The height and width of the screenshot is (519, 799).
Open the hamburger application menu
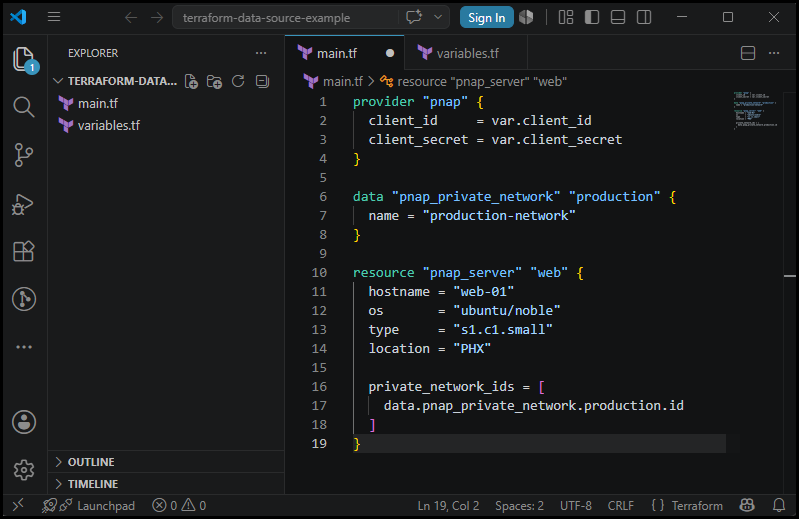pos(54,17)
